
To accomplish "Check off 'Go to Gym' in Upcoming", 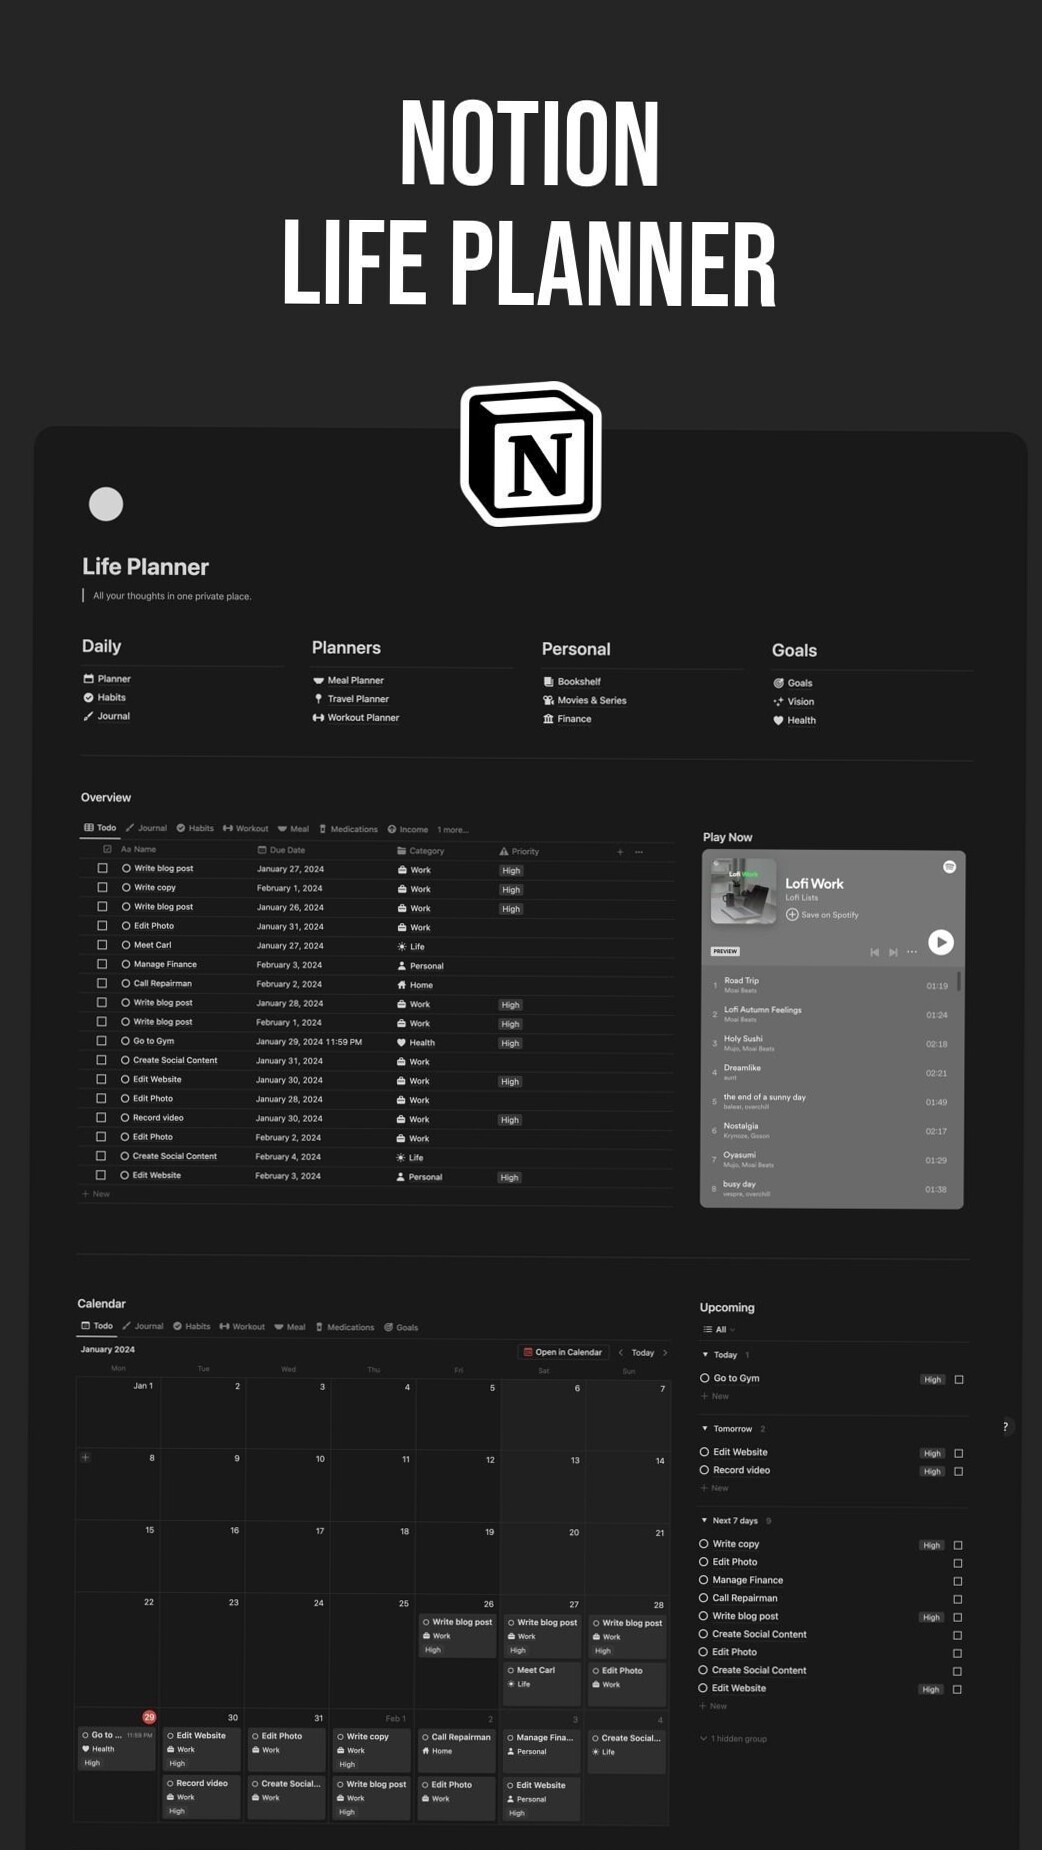I will coord(959,1379).
